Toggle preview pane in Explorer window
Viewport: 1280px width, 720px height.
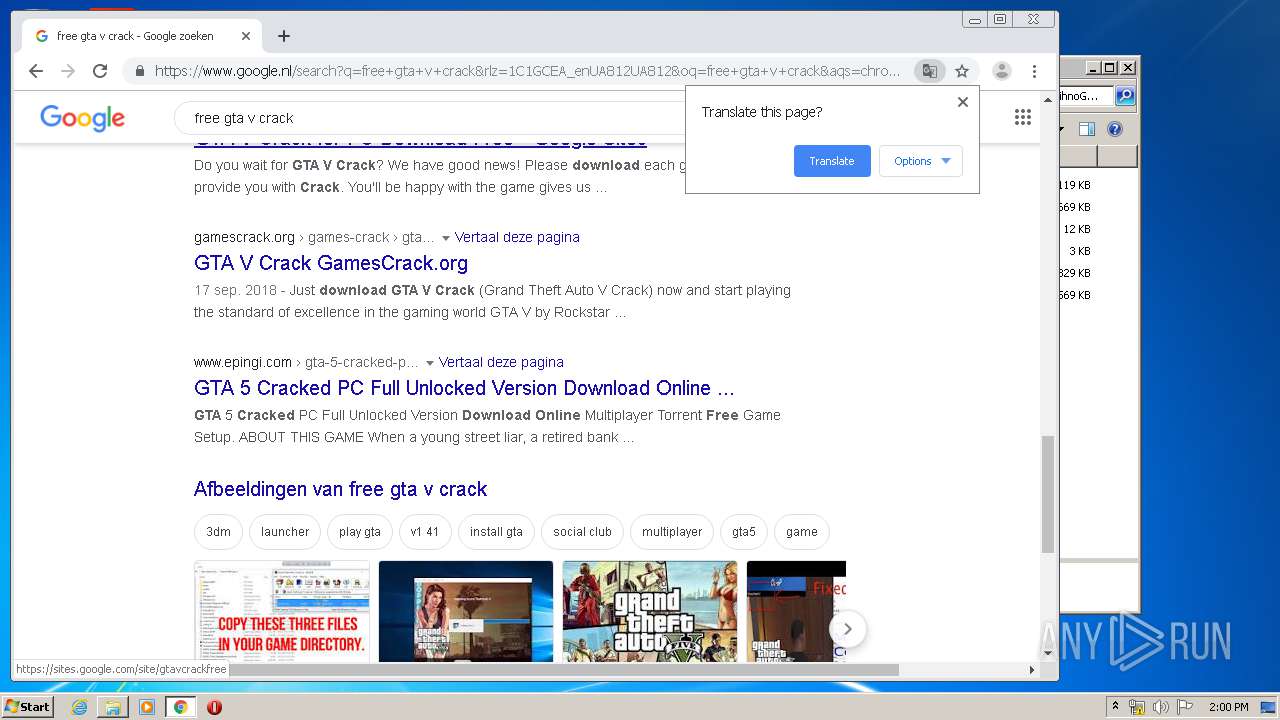(1087, 129)
